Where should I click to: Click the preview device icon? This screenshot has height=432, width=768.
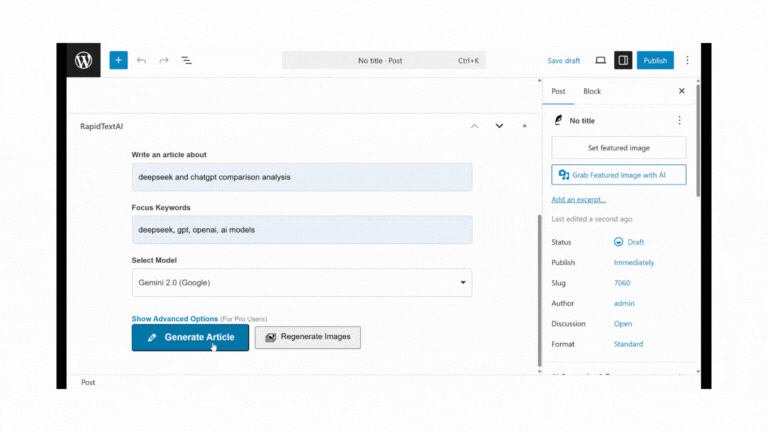[x=600, y=61]
